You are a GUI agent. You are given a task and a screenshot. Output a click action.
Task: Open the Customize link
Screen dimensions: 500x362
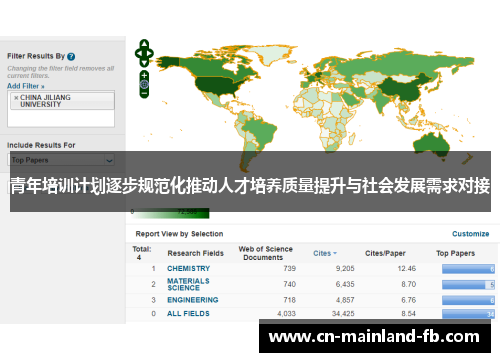coord(471,234)
